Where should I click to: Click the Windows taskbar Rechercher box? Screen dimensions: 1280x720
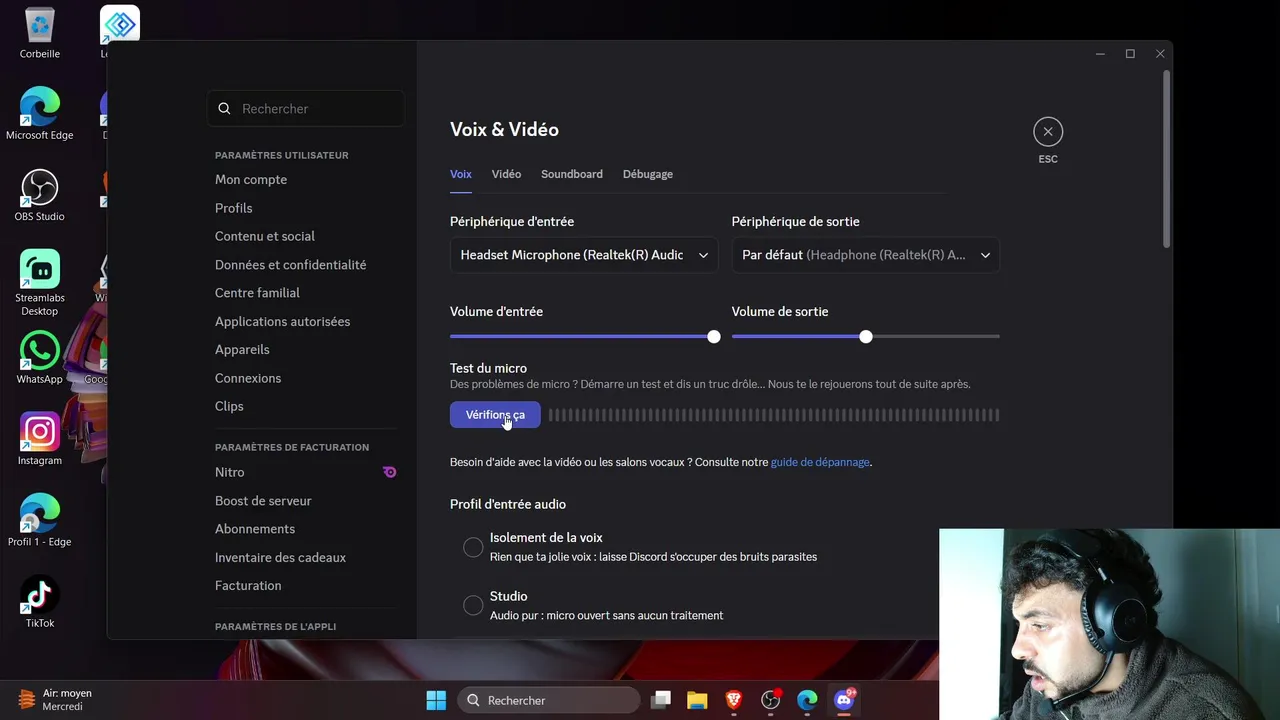coord(549,700)
